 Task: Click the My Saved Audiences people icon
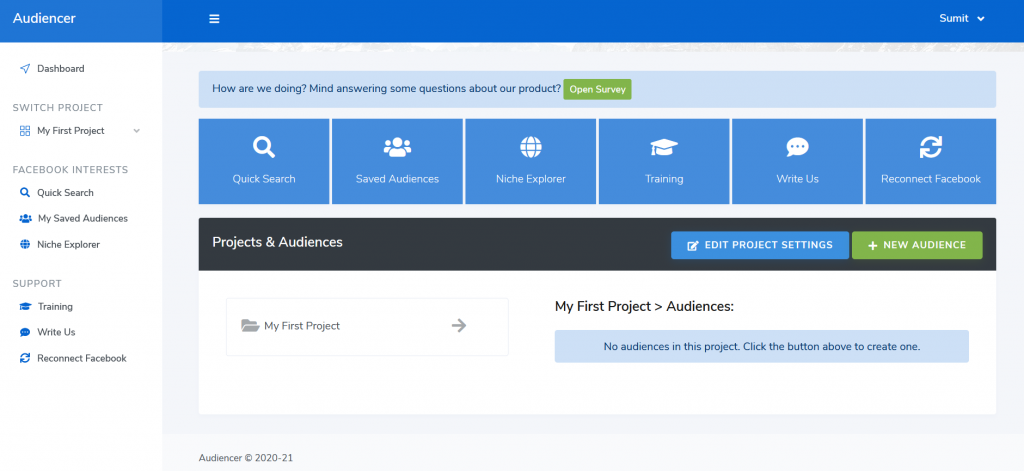(x=25, y=218)
